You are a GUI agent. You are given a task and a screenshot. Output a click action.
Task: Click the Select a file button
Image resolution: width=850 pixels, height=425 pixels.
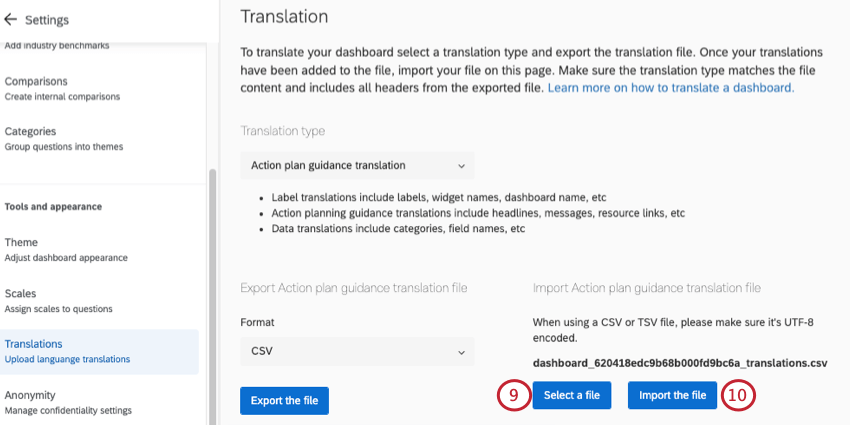pos(571,395)
